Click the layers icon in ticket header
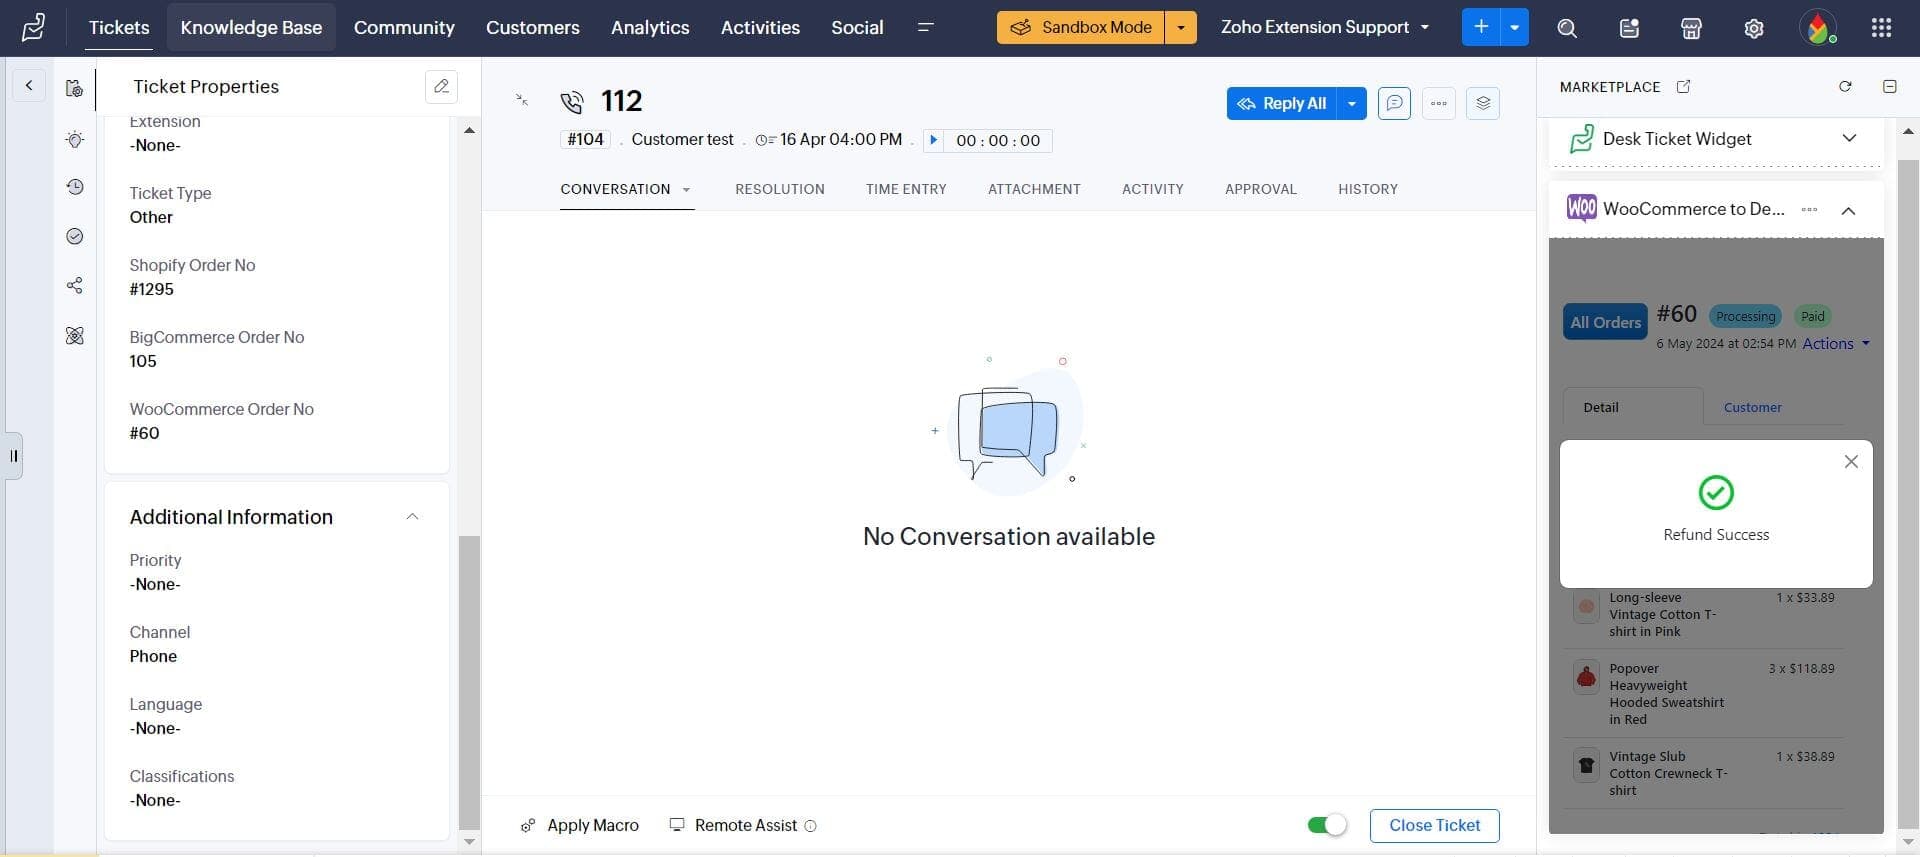Viewport: 1920px width, 857px height. [1482, 103]
